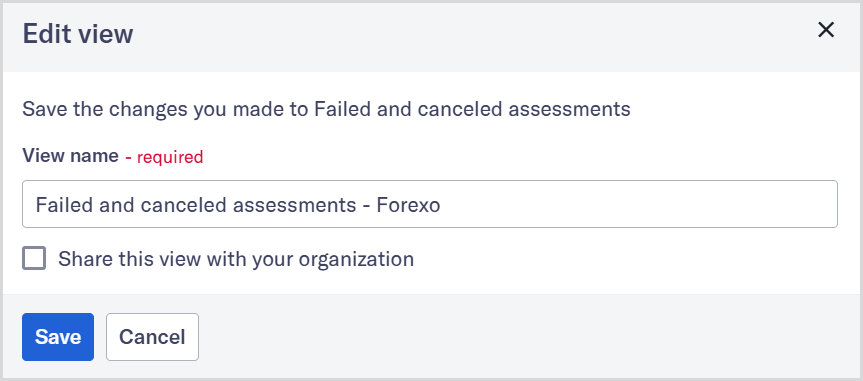This screenshot has height=381, width=863.
Task: Click 'Failed and canceled assessments' in the description line
Action: pyautogui.click(x=472, y=109)
